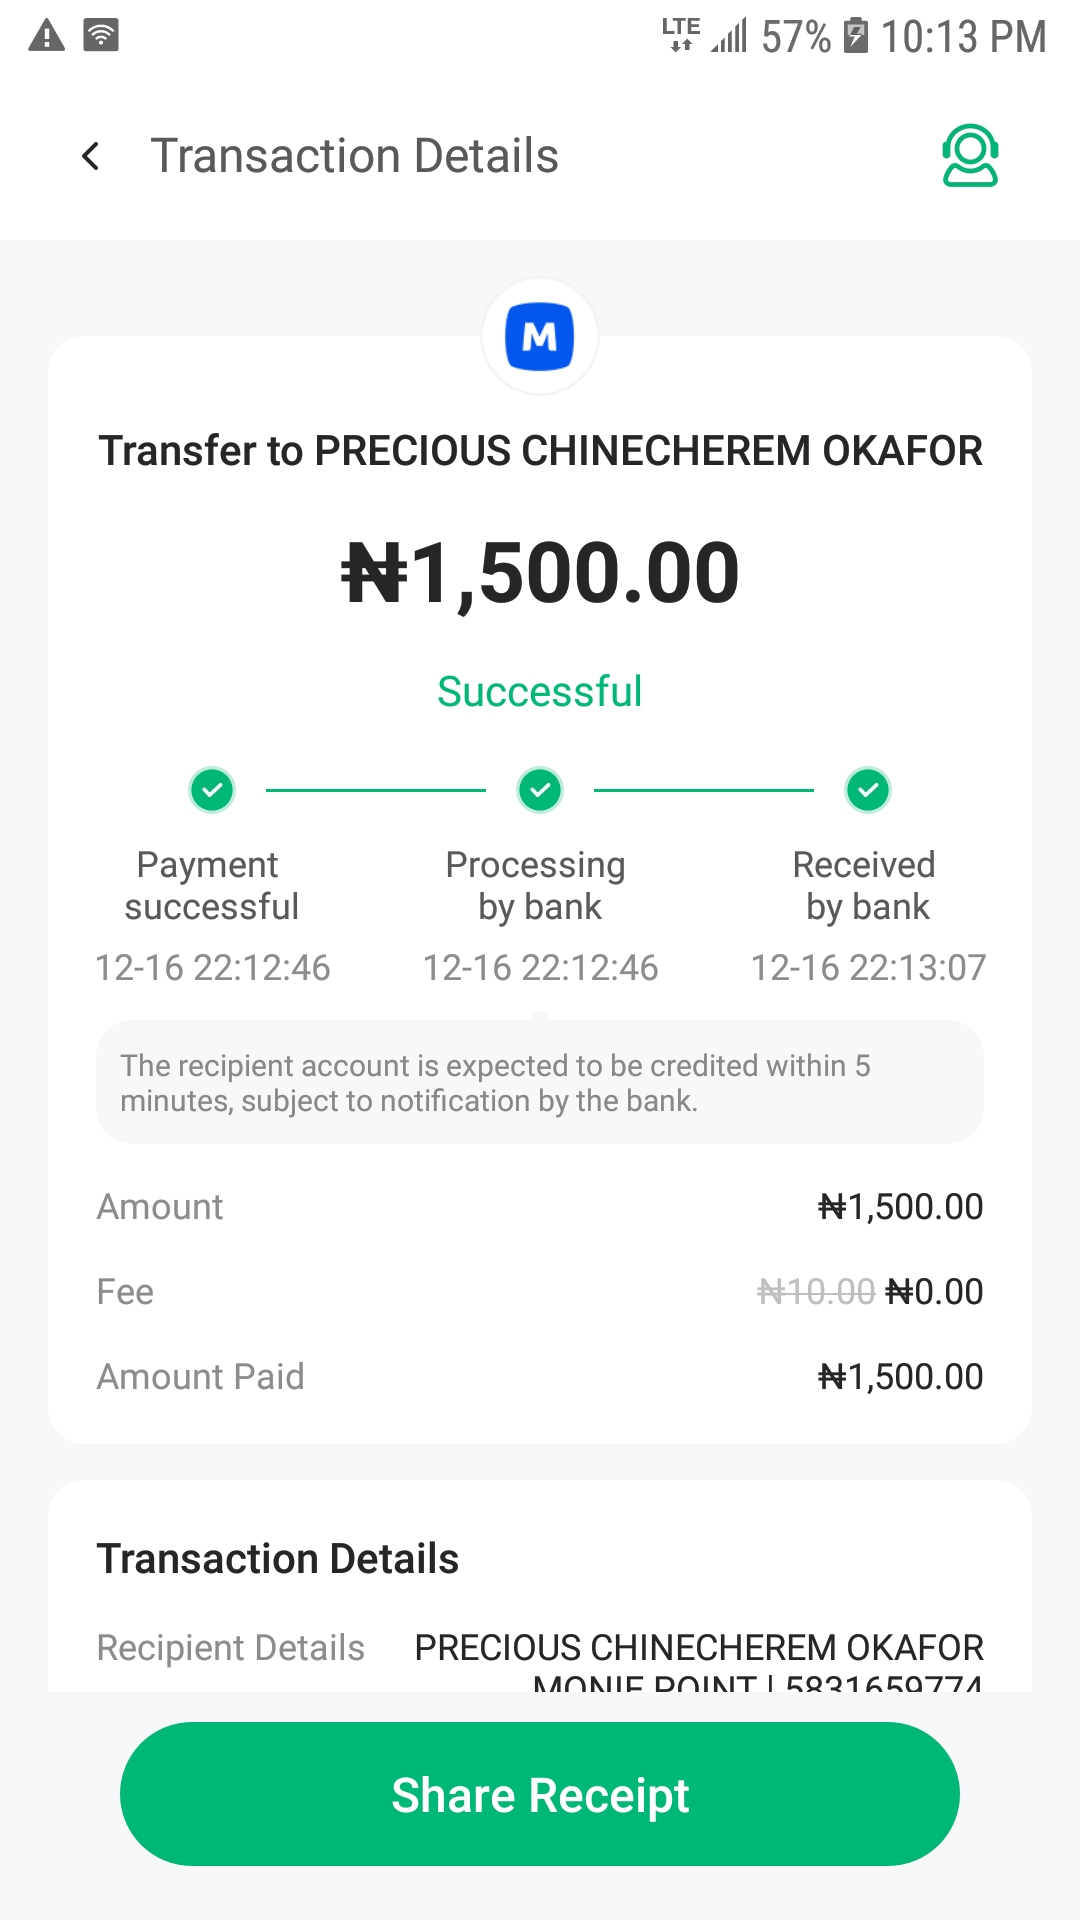The image size is (1080, 1920).
Task: Tap the Wi-Fi status bar icon
Action: click(x=101, y=36)
